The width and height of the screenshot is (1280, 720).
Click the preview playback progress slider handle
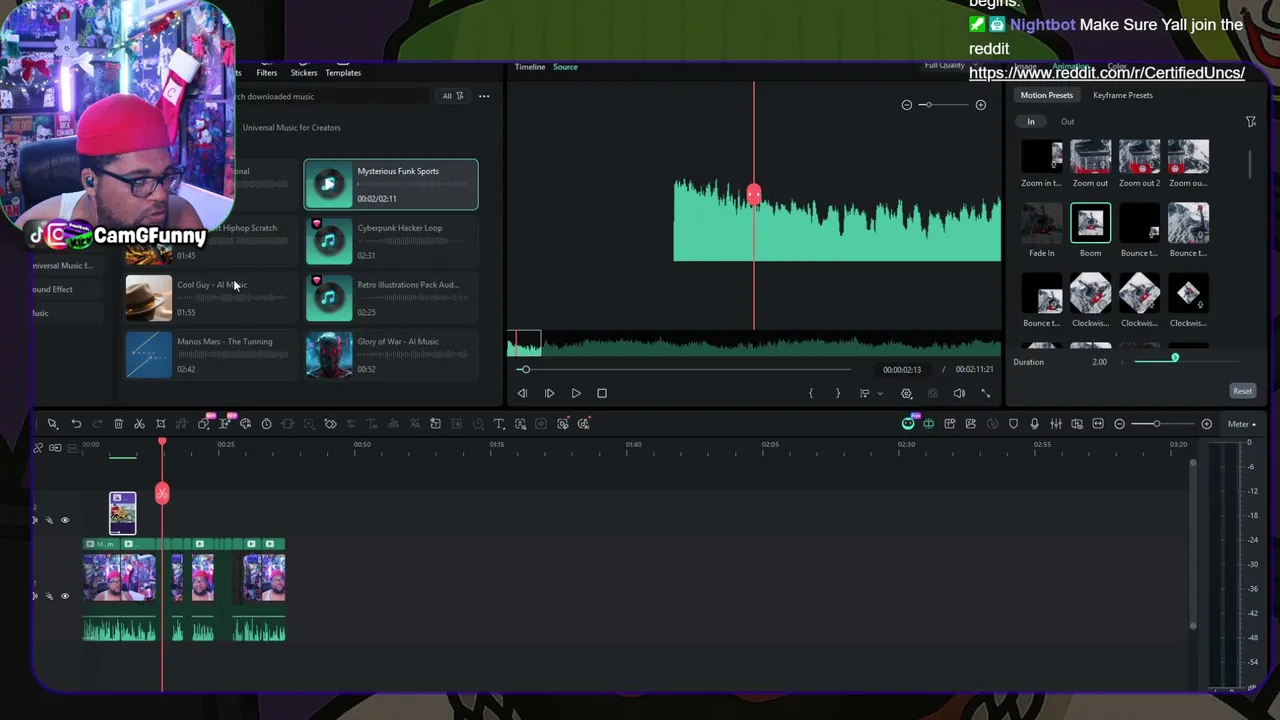(524, 370)
